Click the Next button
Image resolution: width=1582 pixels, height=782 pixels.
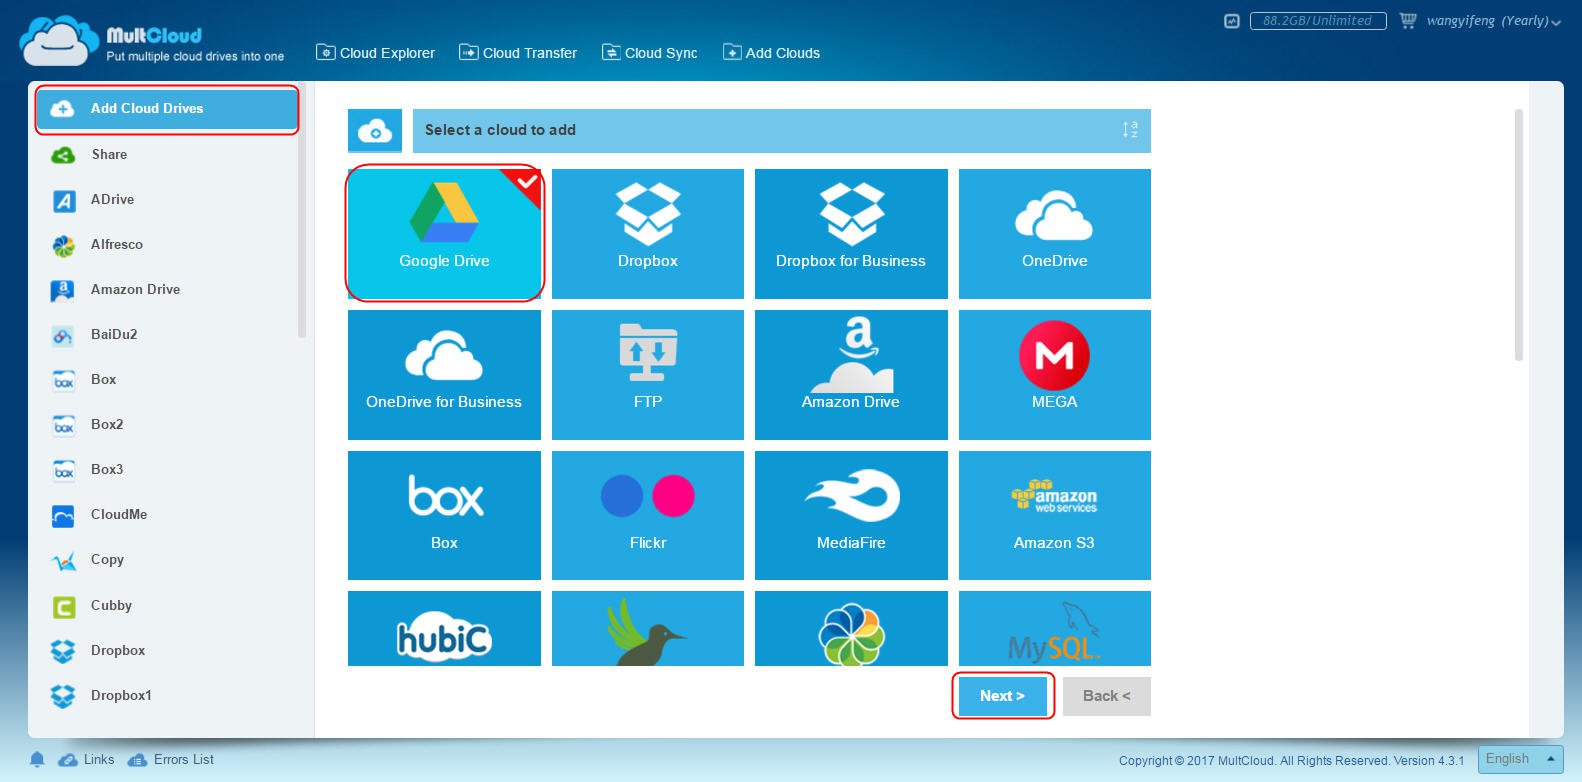point(1003,696)
